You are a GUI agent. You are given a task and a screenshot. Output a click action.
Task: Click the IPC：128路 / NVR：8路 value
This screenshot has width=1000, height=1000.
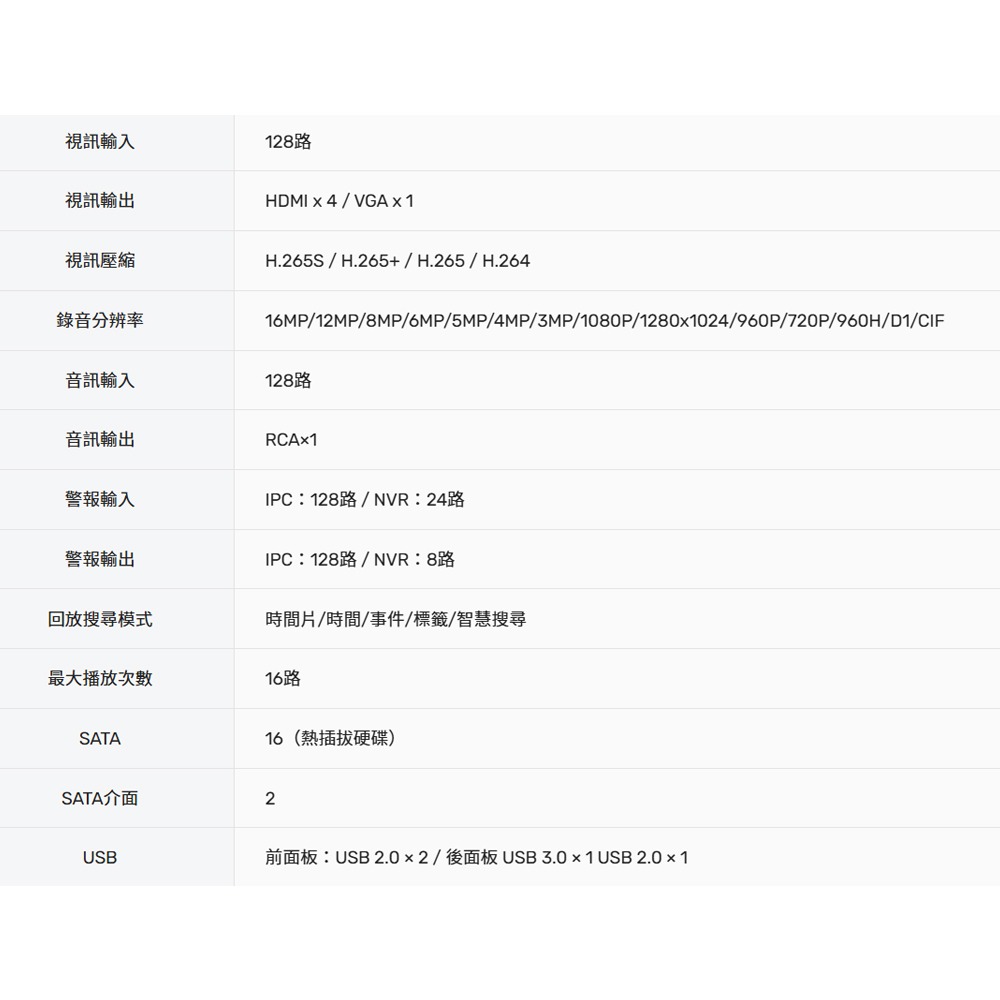click(358, 560)
